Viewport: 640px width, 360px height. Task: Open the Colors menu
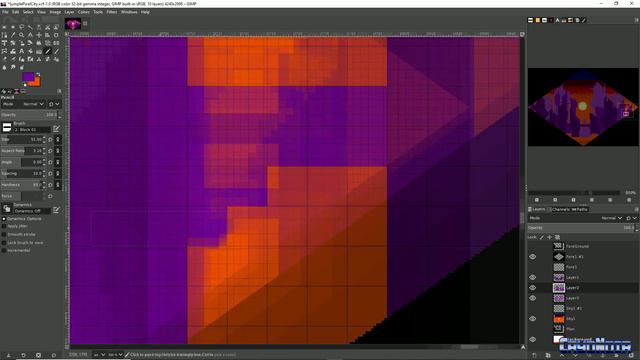(84, 12)
